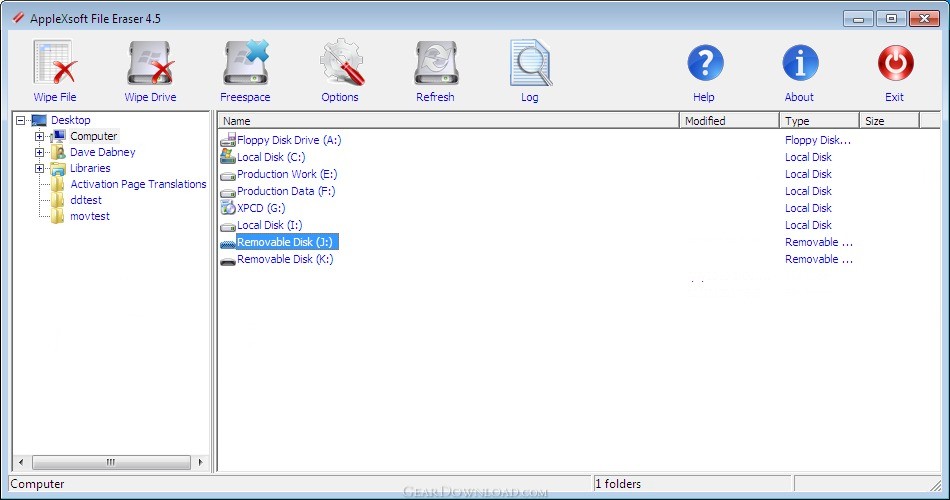
Task: Click the Activation Page Translations folder icon
Action: click(58, 184)
